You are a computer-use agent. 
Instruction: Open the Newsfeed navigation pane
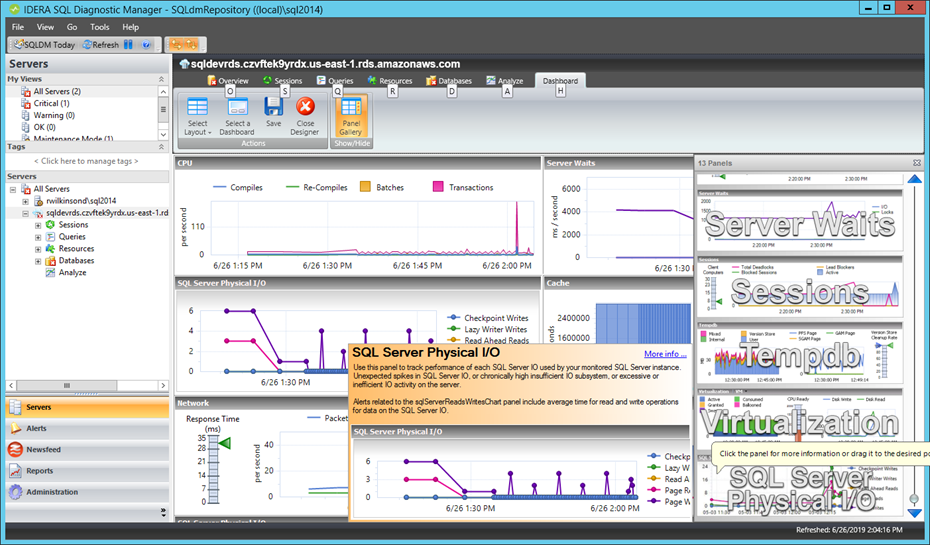click(x=88, y=450)
